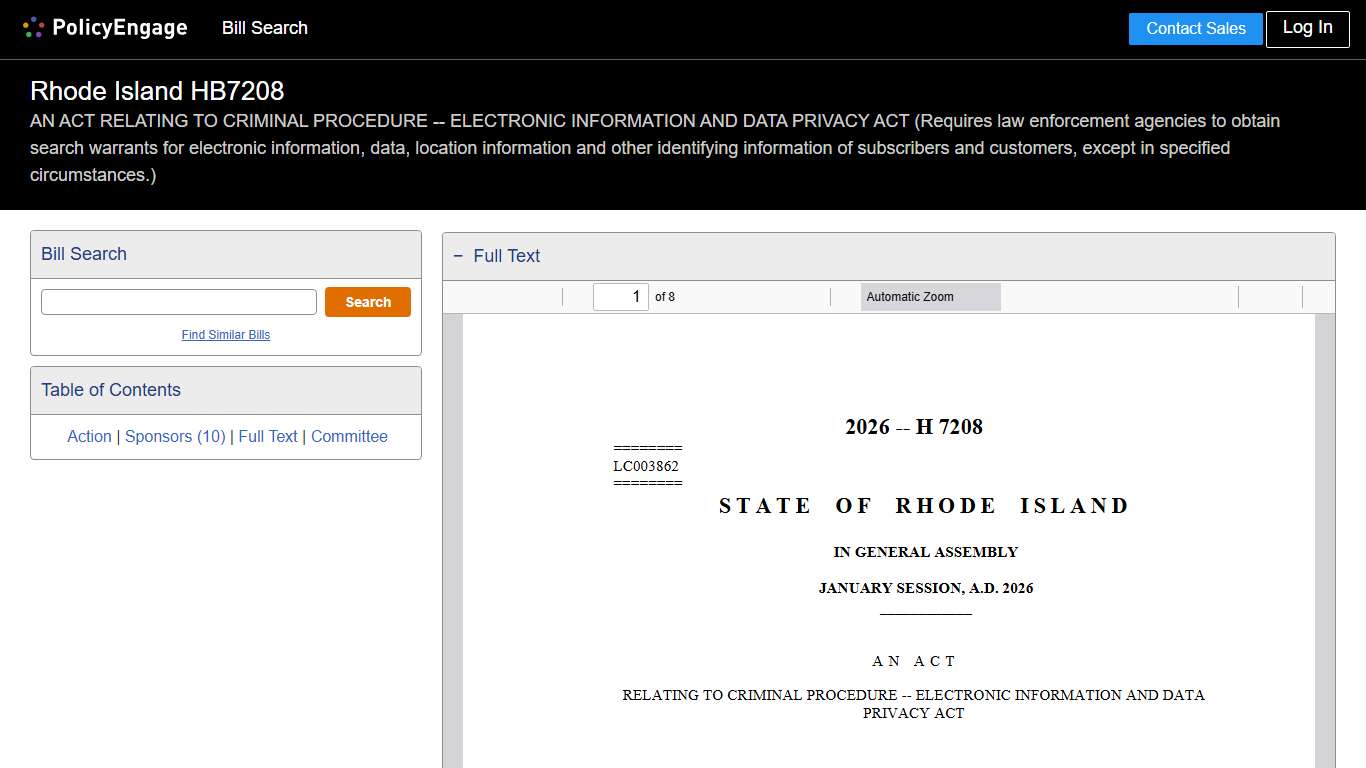Click the Committee link
This screenshot has width=1366, height=768.
pos(349,436)
